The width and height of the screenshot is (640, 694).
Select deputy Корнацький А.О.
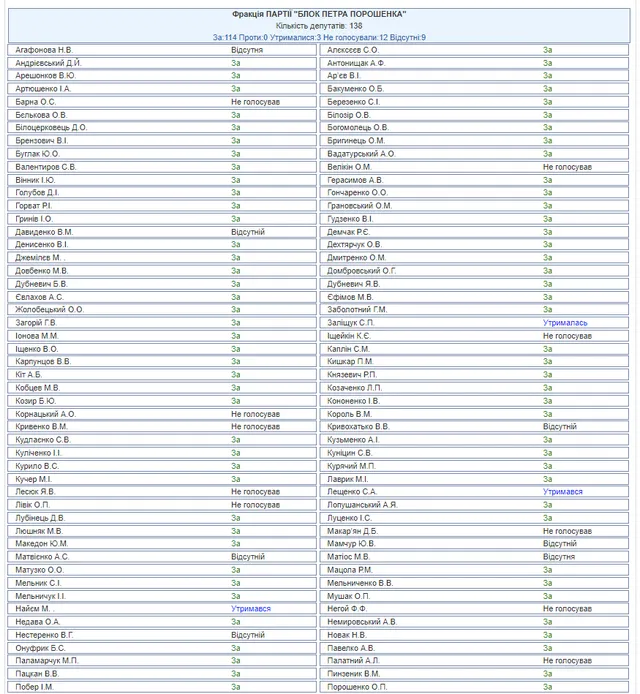click(46, 414)
